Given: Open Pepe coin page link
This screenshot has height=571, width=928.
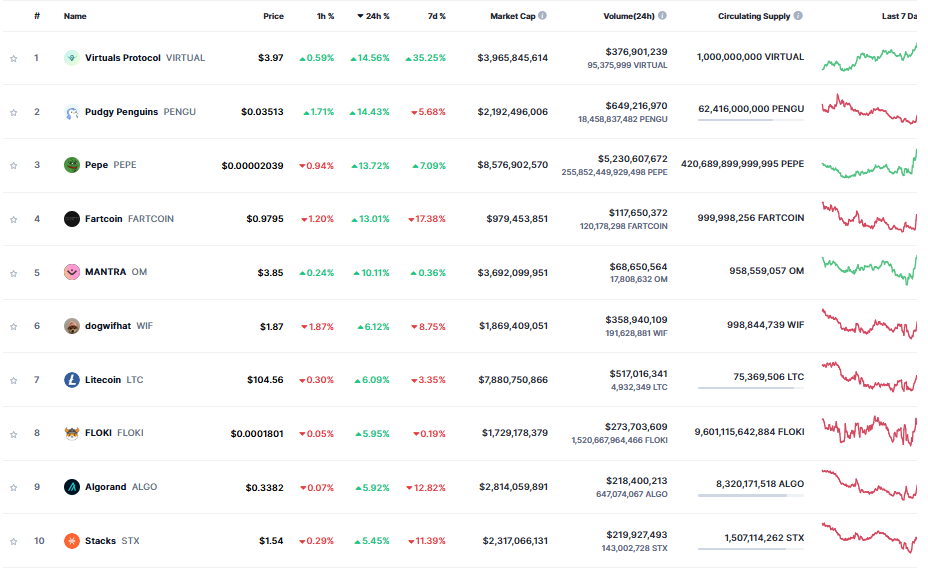Looking at the screenshot, I should tap(96, 165).
